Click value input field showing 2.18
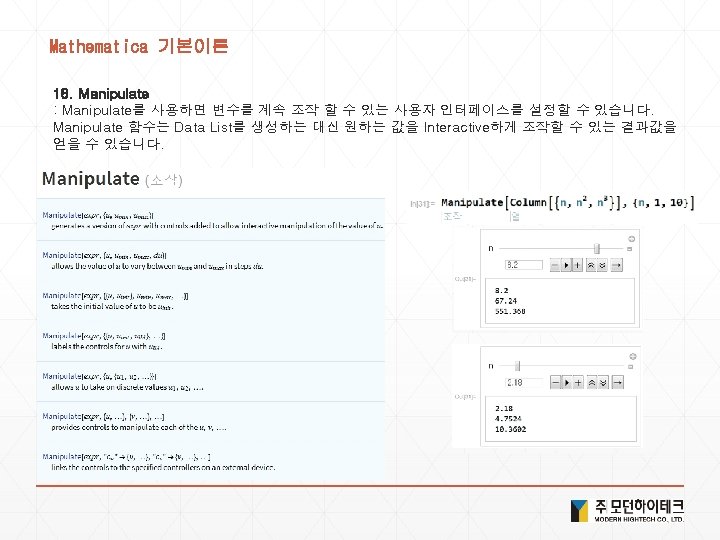720x540 pixels. point(524,382)
